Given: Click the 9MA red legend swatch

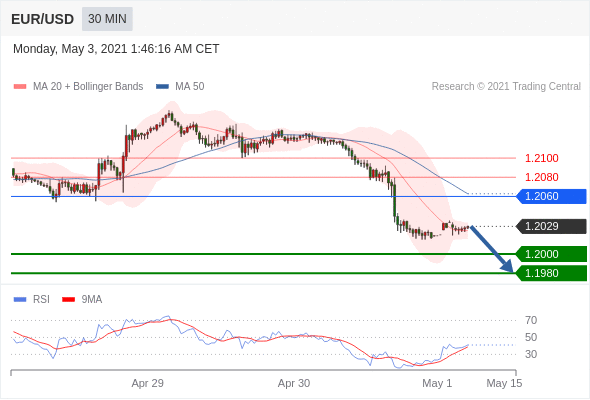Looking at the screenshot, I should [x=68, y=300].
